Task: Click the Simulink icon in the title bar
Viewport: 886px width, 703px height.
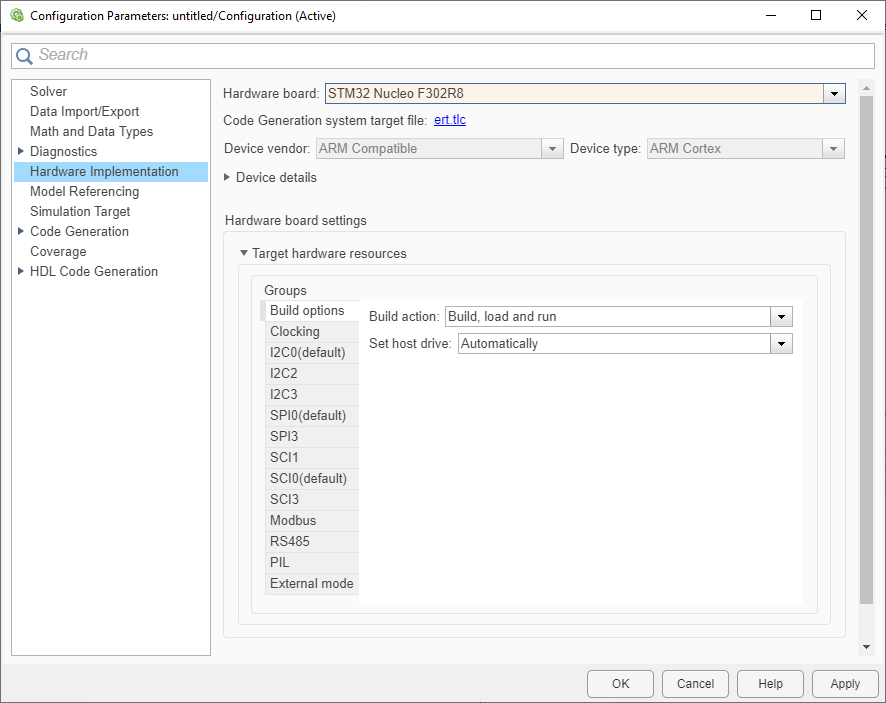Action: pos(14,15)
